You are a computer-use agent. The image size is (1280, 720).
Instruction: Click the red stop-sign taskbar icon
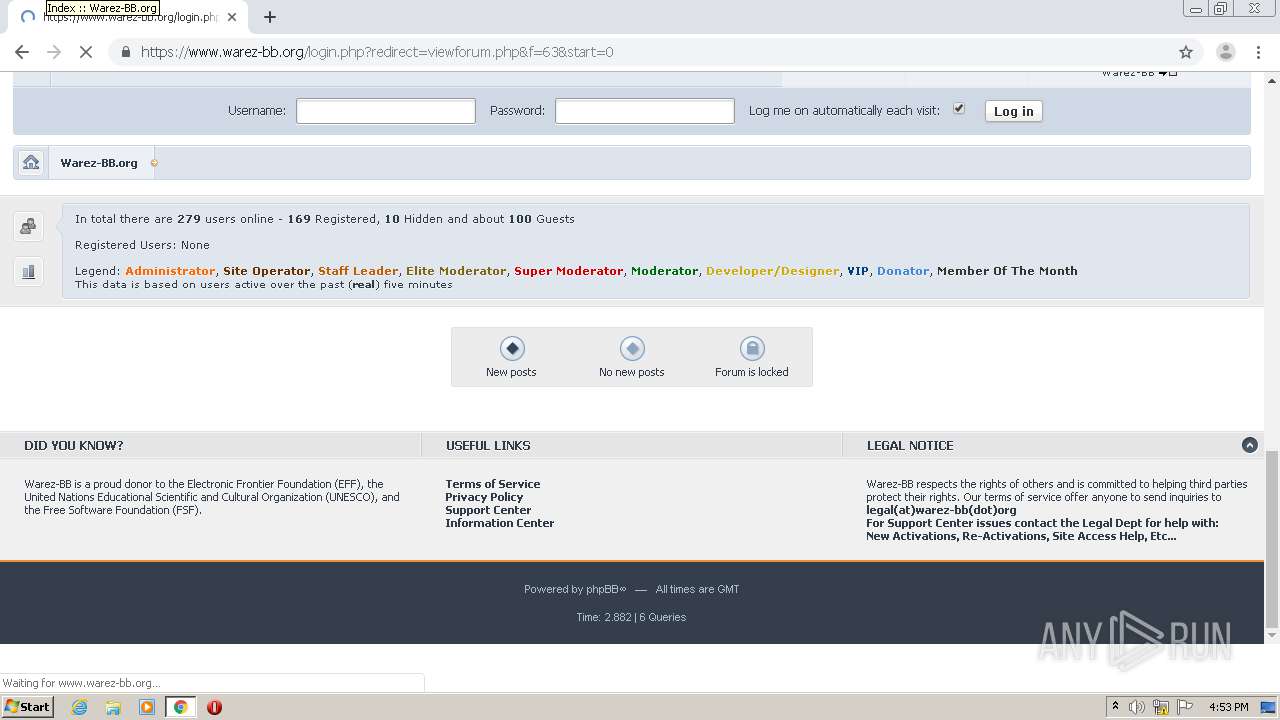(x=214, y=707)
